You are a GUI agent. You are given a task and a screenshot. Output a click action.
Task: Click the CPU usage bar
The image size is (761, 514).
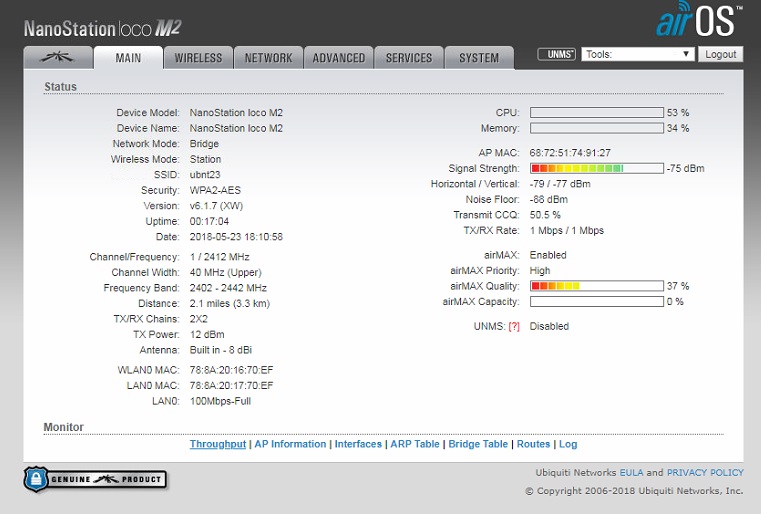tap(596, 113)
